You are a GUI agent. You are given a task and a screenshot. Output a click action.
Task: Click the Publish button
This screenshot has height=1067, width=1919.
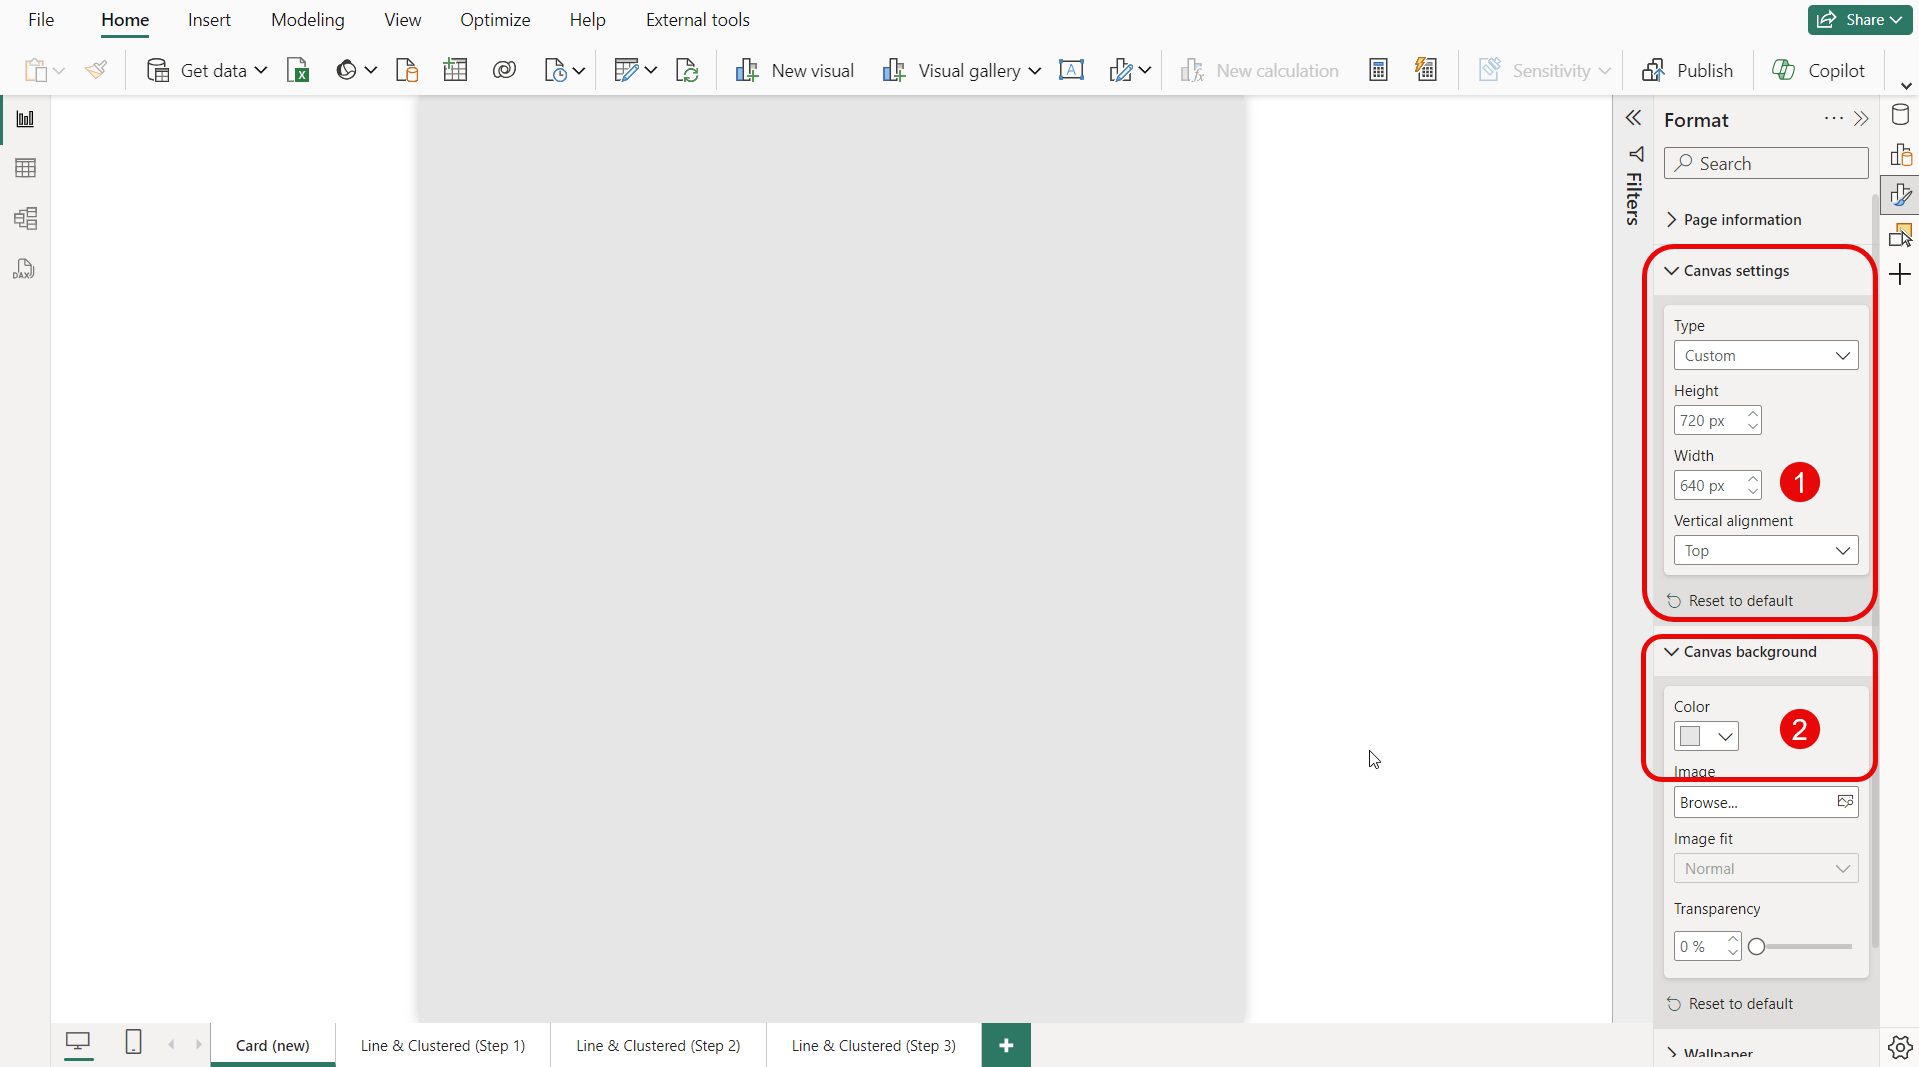point(1688,70)
